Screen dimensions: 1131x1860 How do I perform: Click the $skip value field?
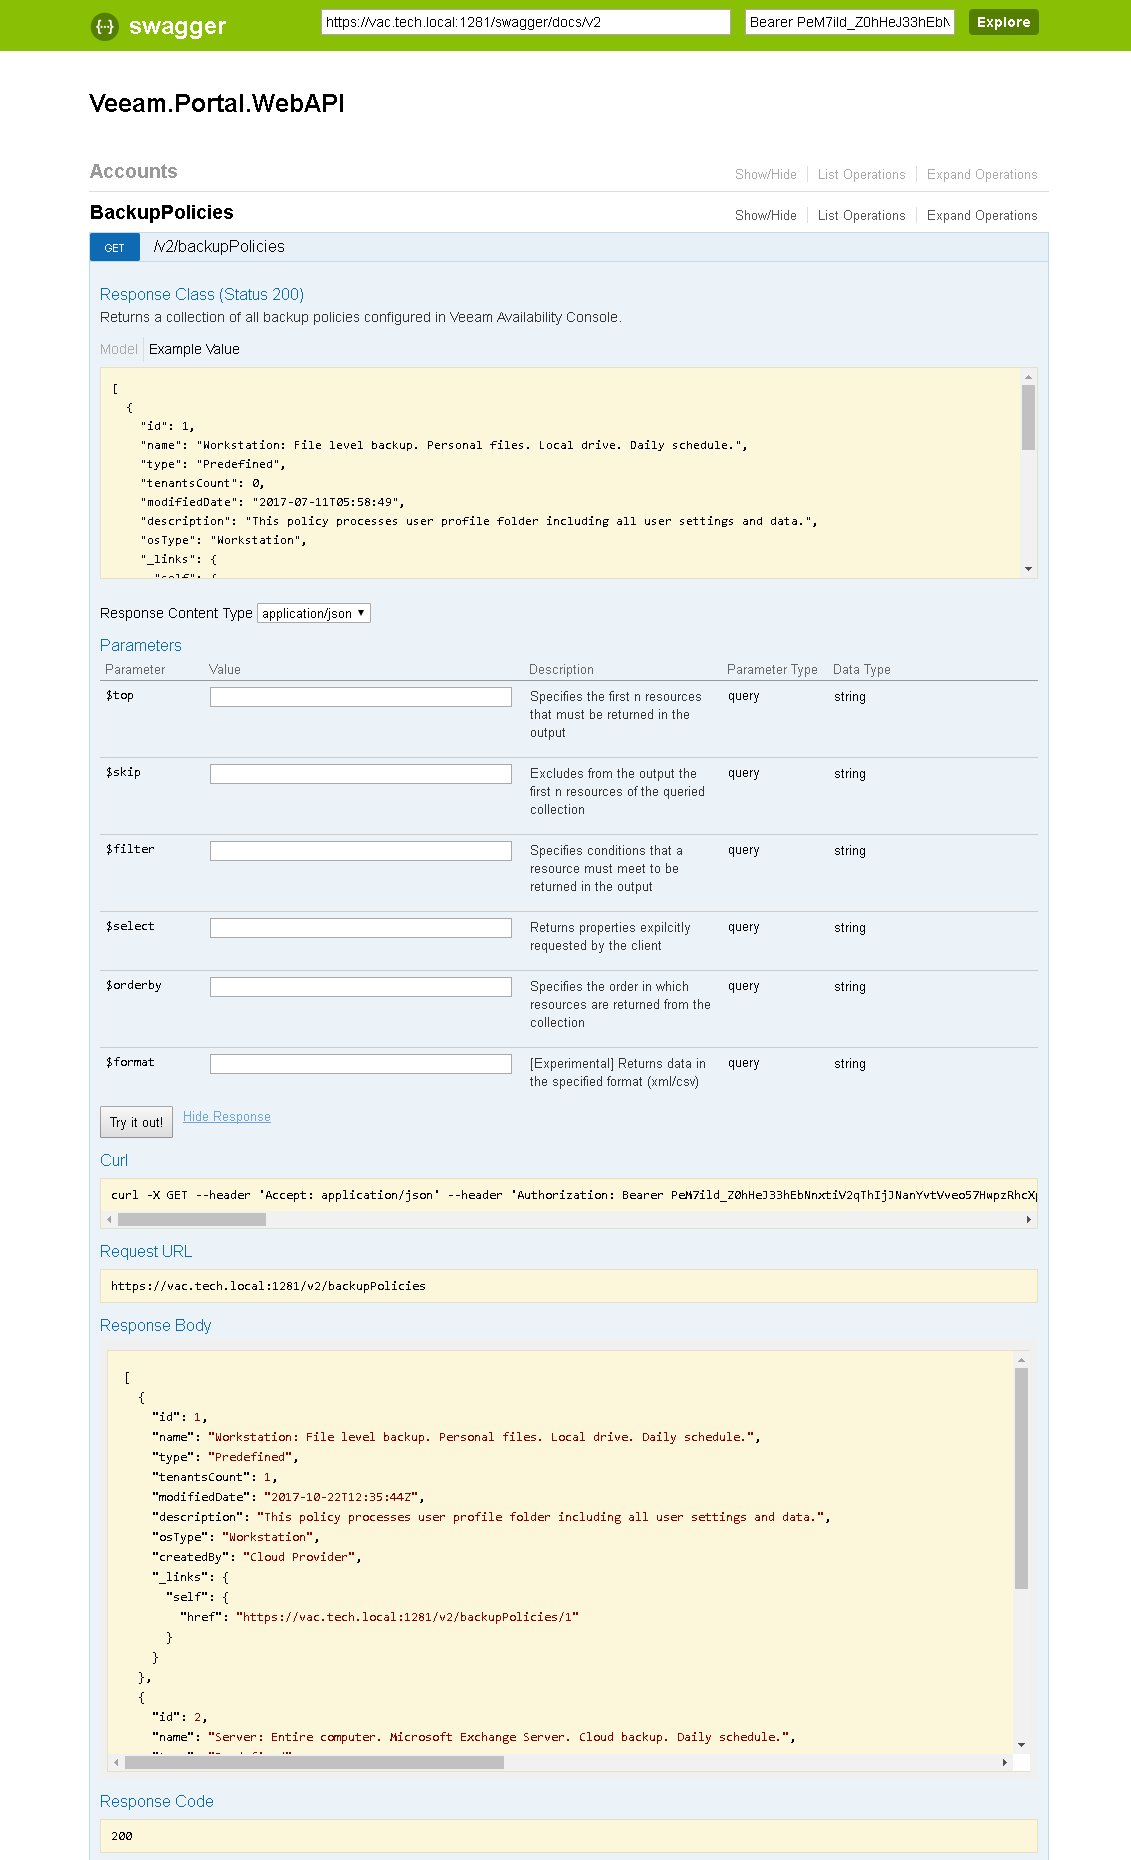(x=360, y=774)
